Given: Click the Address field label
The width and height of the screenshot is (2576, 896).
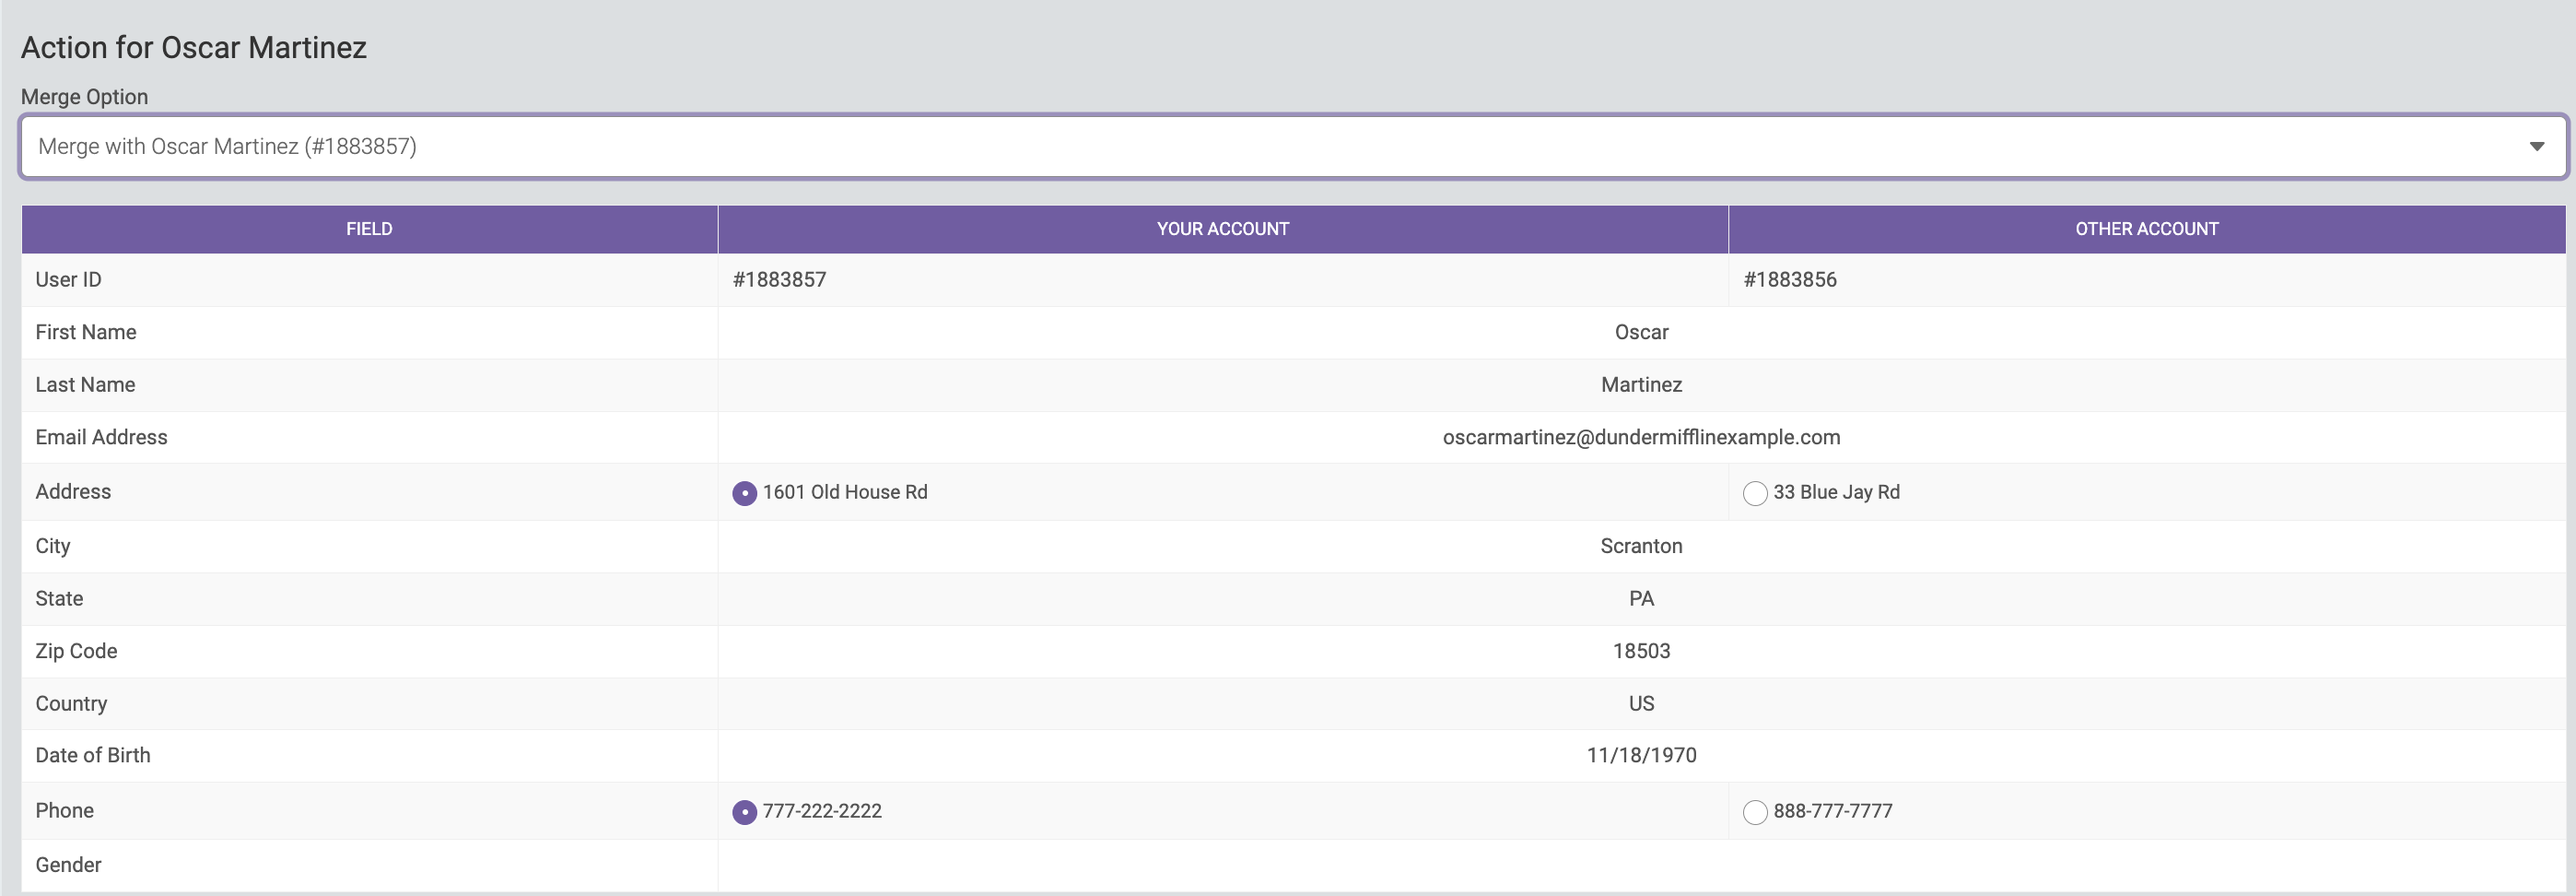Looking at the screenshot, I should (x=73, y=492).
